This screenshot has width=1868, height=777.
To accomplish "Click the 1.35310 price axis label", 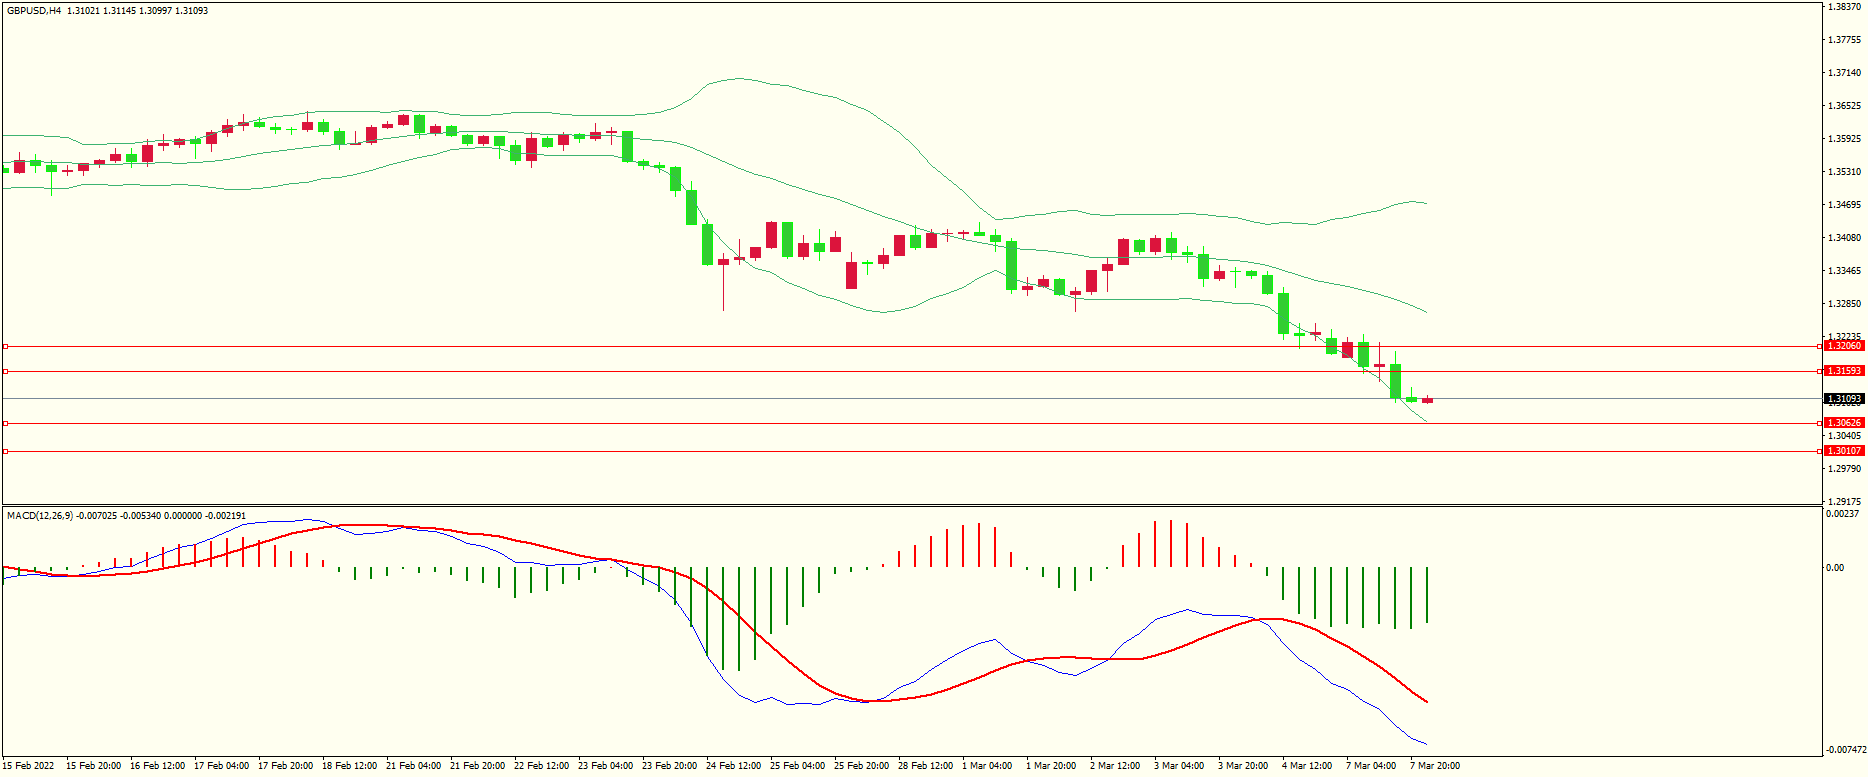I will (x=1844, y=172).
